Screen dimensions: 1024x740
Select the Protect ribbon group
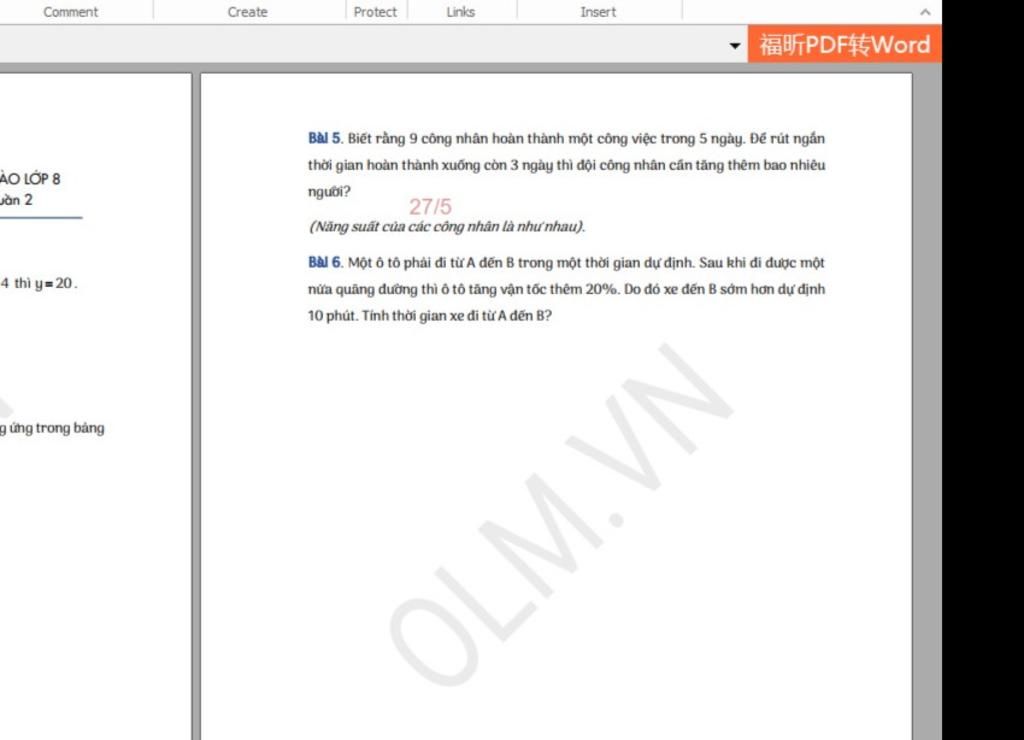pos(375,12)
